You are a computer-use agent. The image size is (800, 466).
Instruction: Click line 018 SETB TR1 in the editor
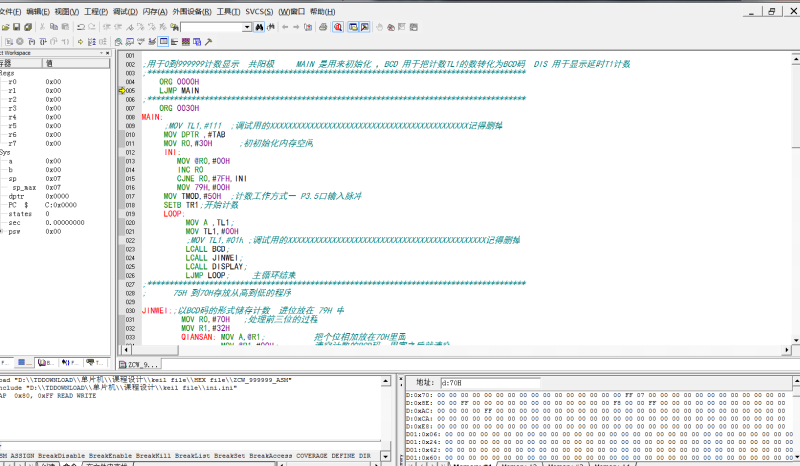tap(201, 205)
